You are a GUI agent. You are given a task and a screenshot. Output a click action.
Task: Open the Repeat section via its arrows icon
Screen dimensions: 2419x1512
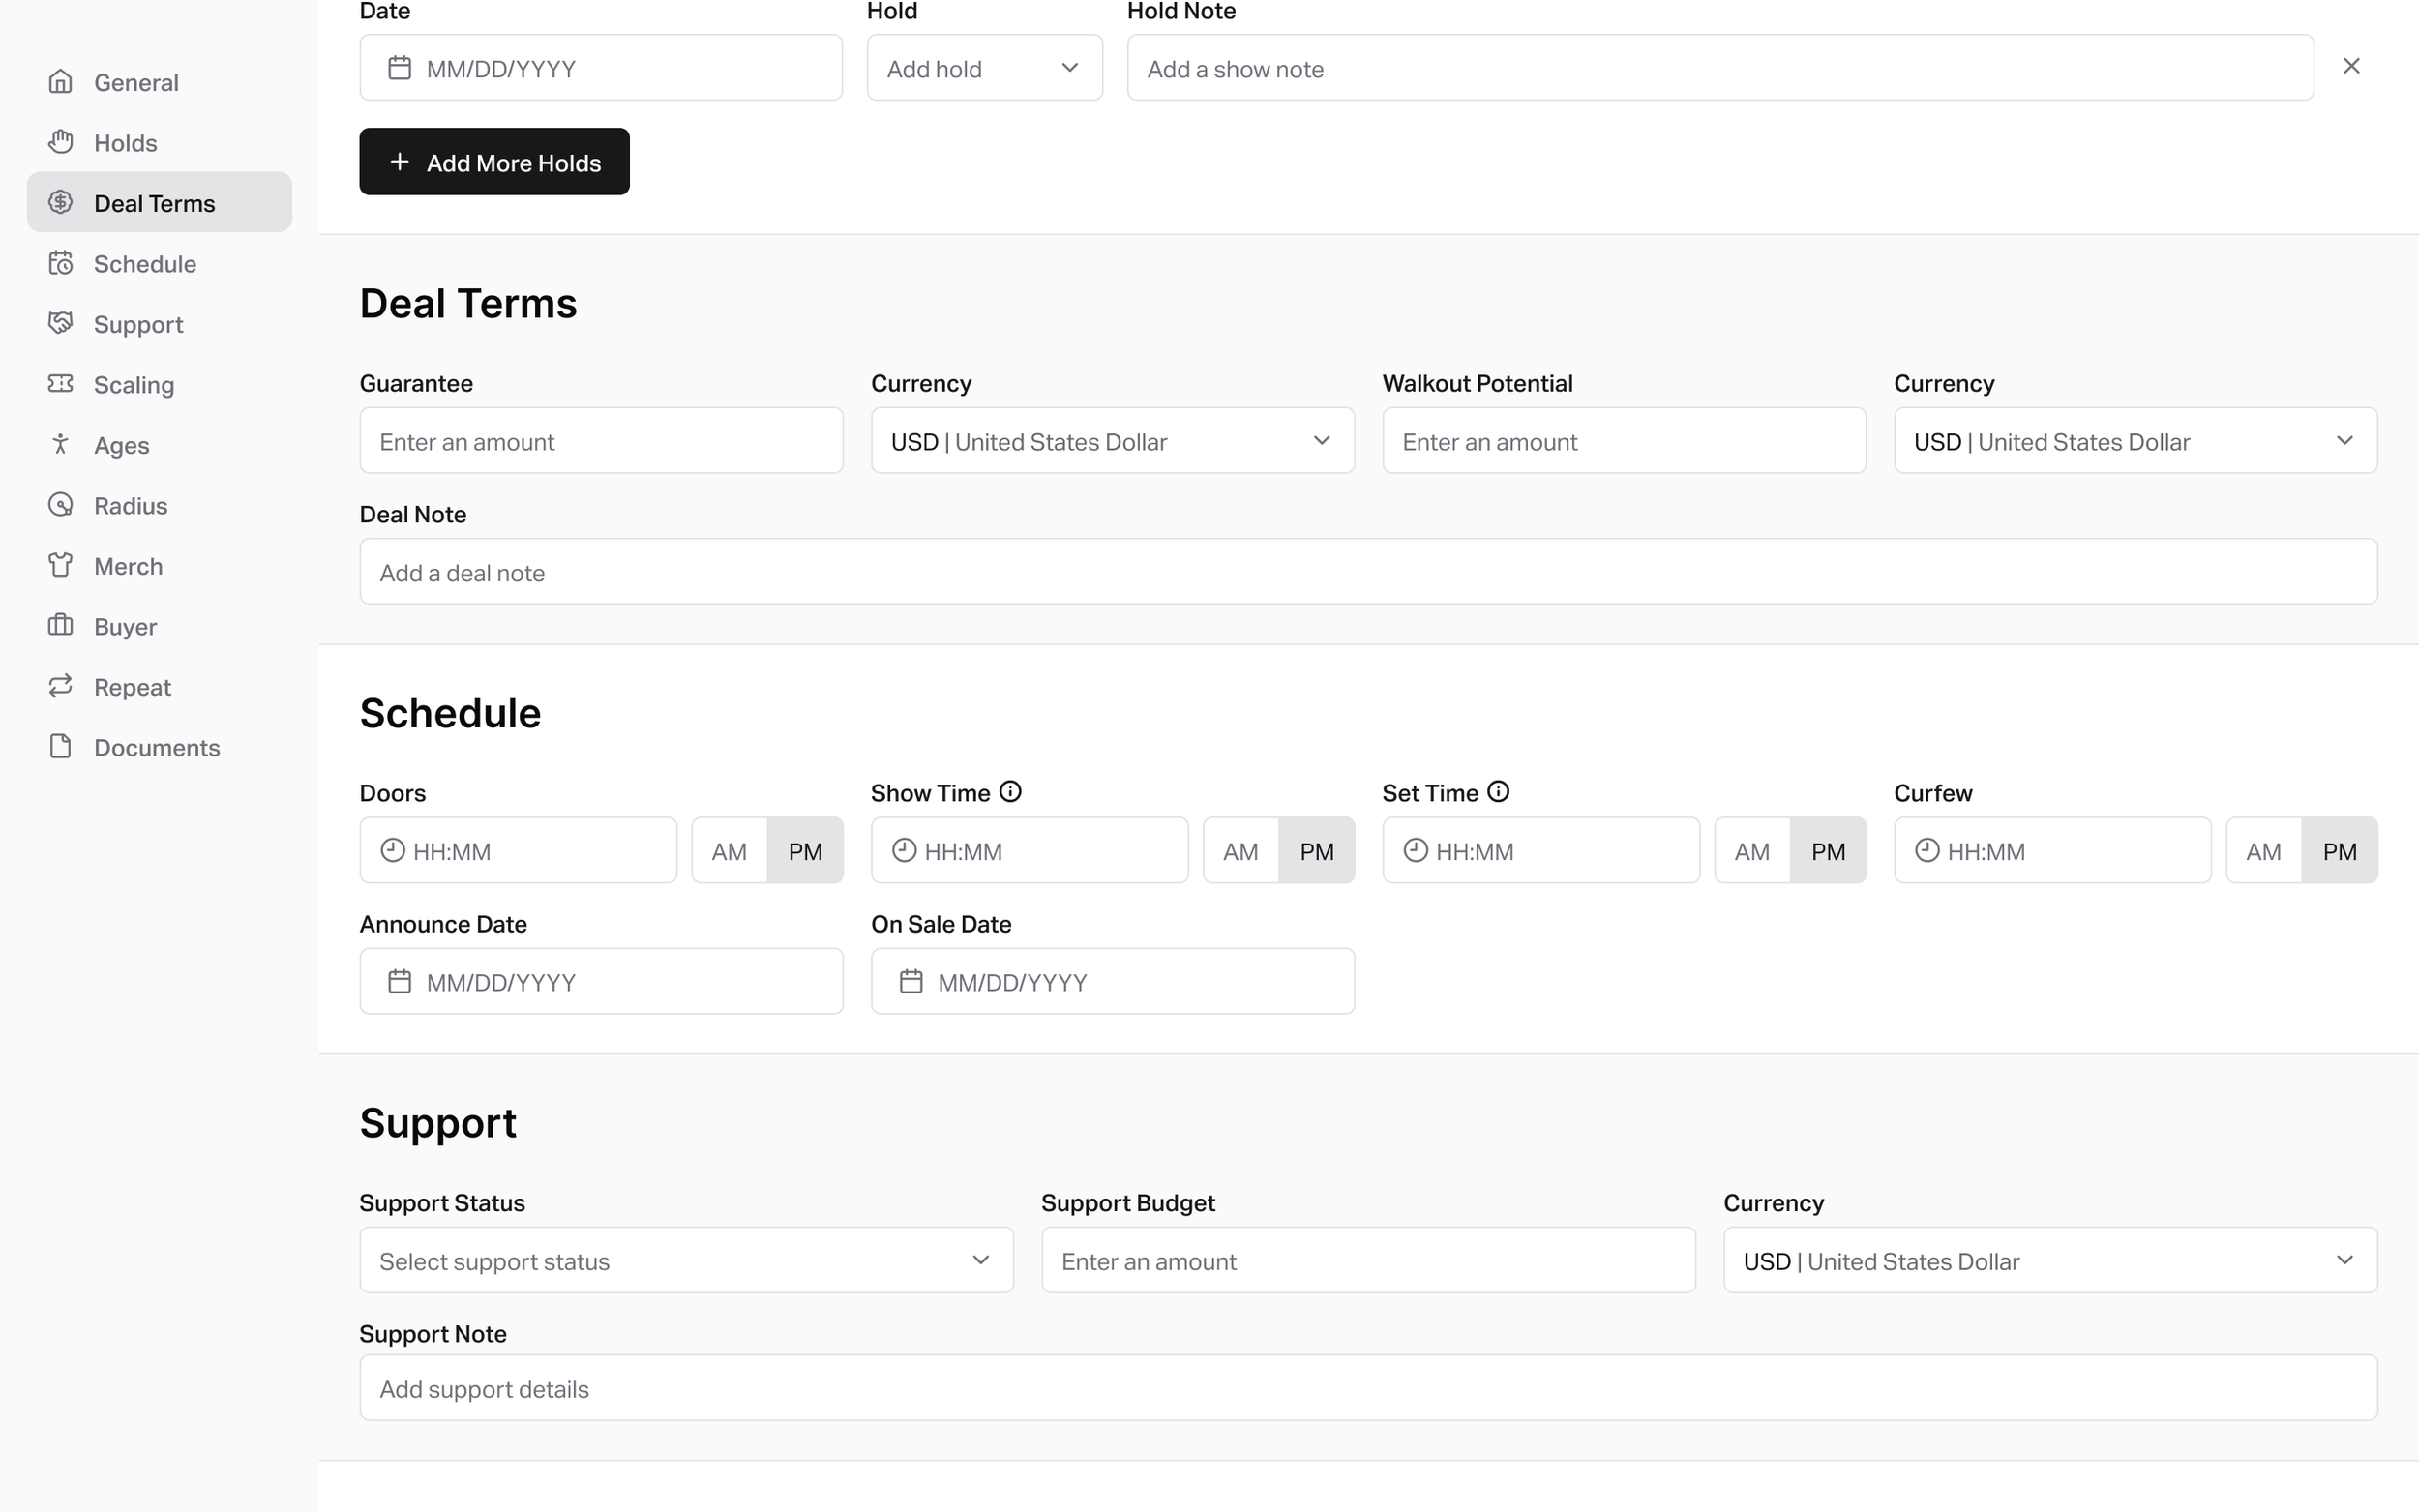point(61,686)
